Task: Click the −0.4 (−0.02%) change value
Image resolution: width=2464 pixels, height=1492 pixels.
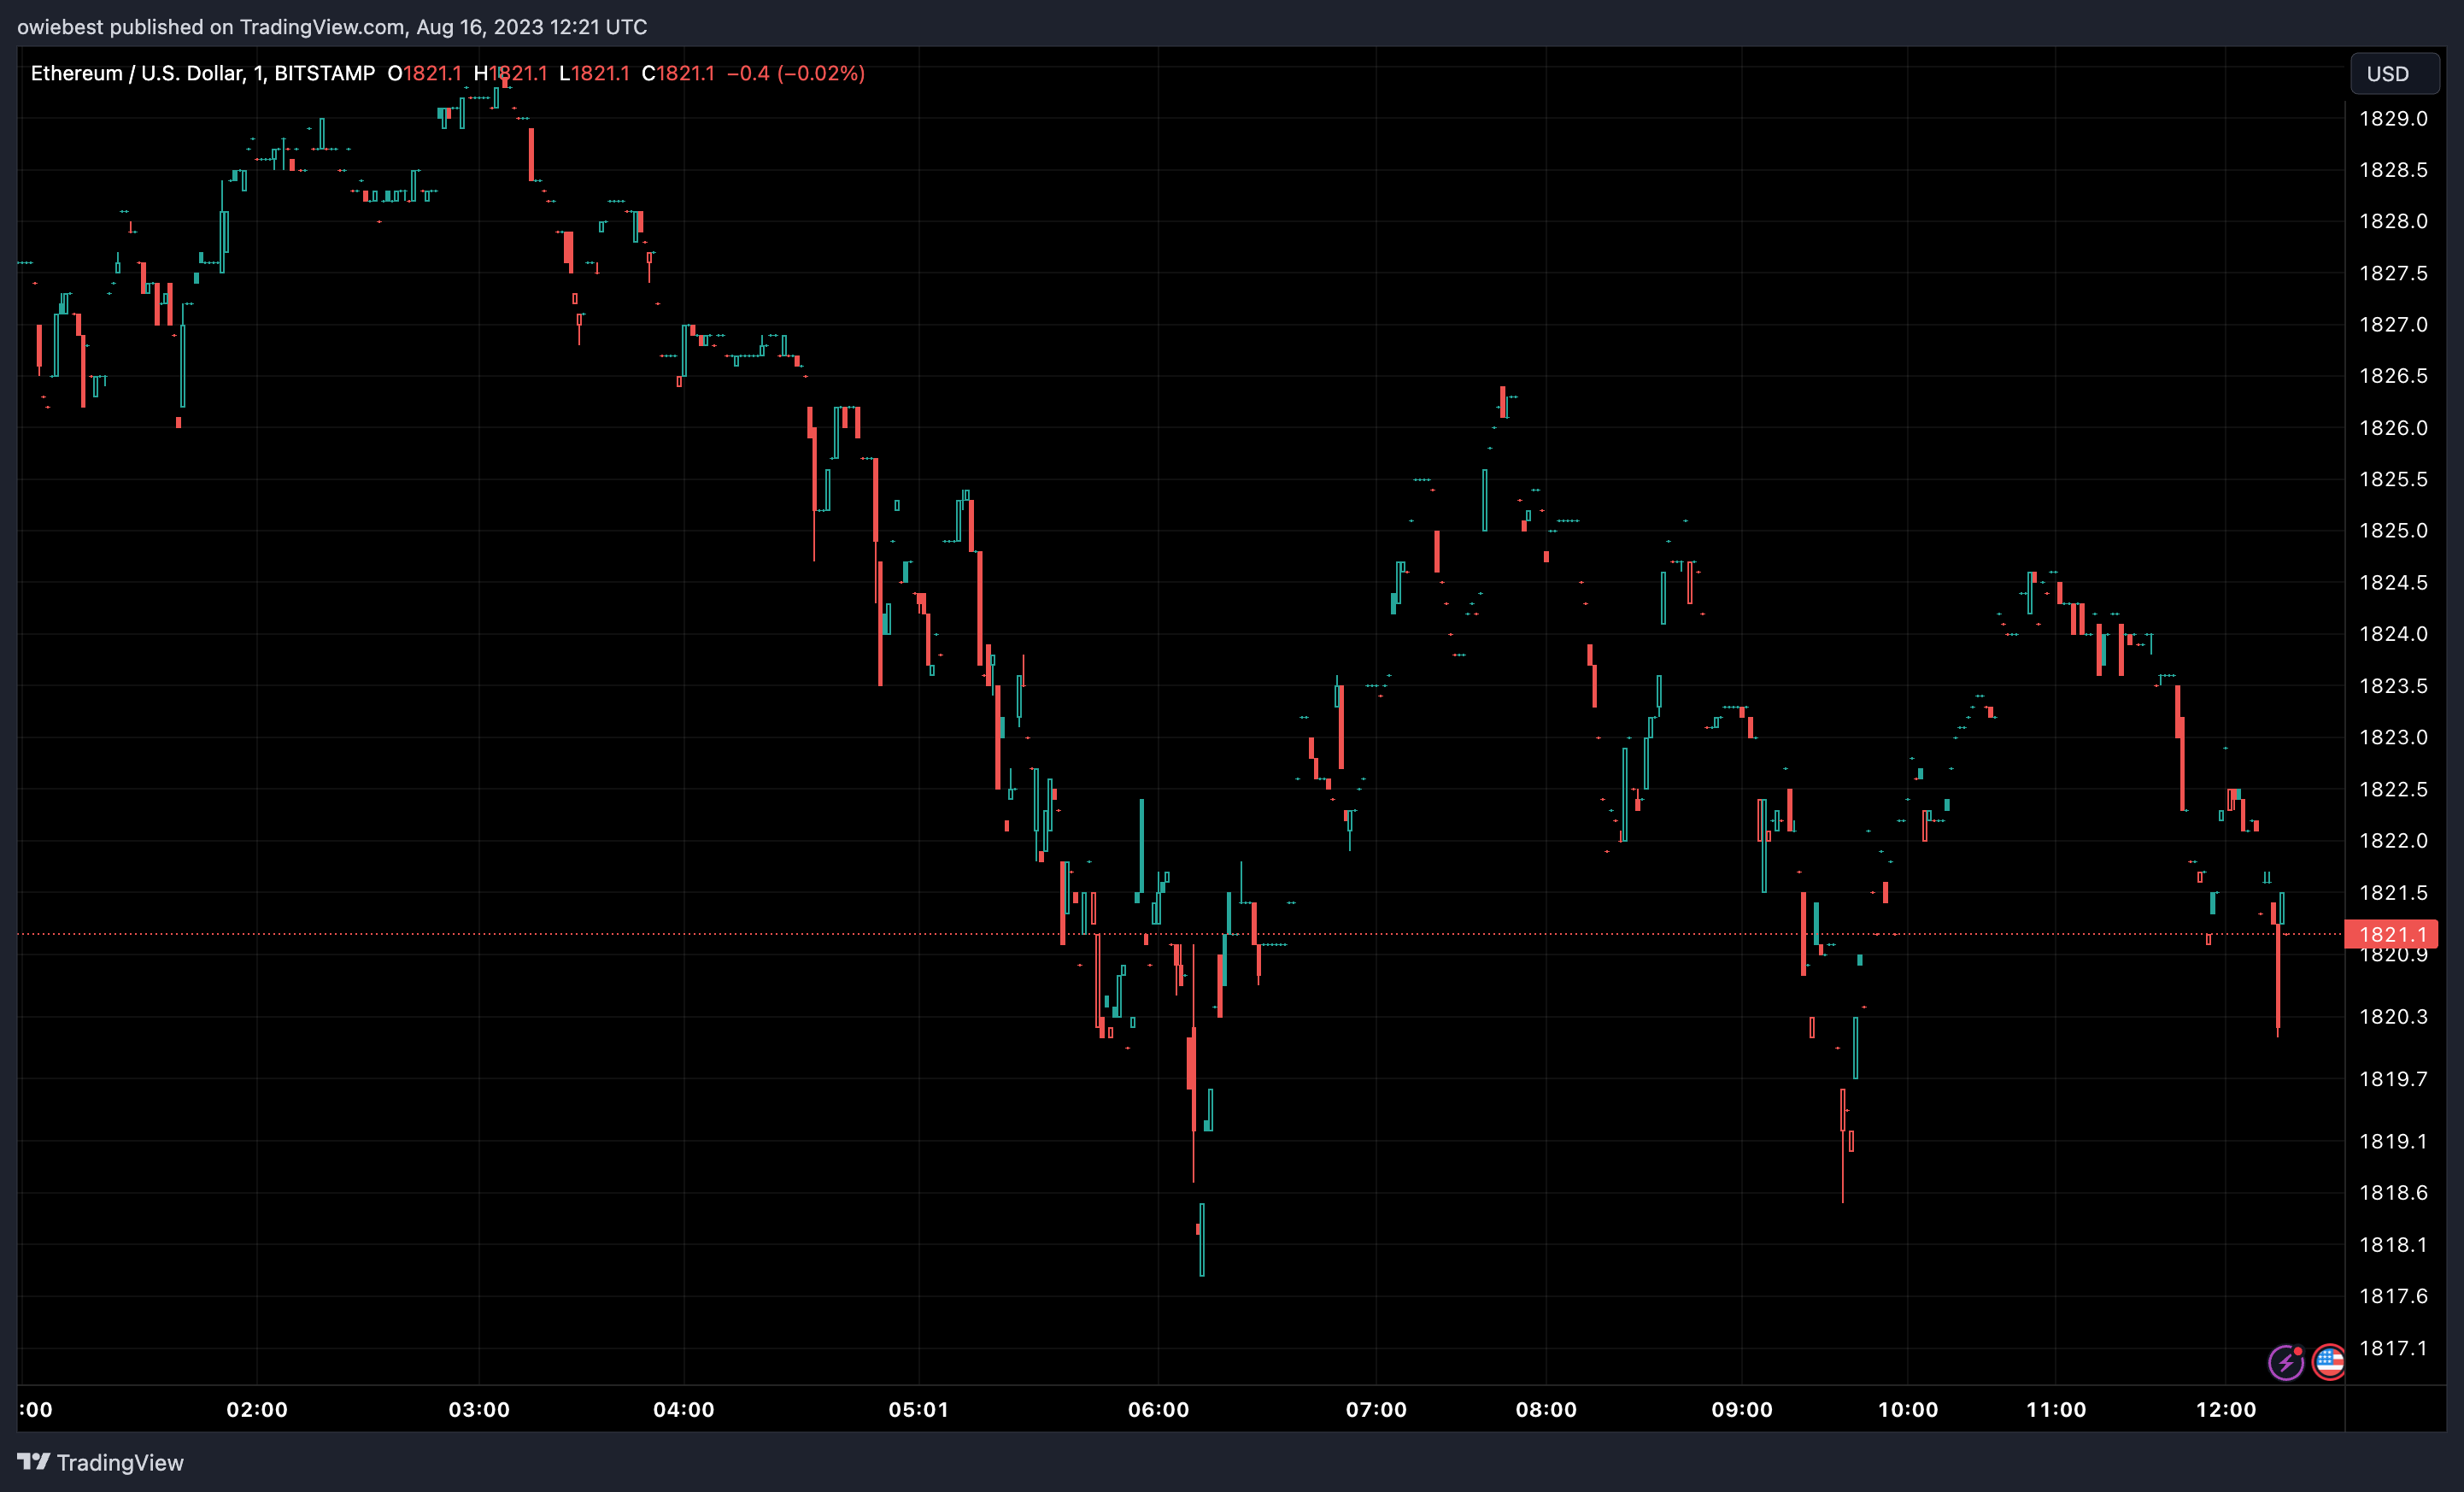Action: (x=796, y=73)
